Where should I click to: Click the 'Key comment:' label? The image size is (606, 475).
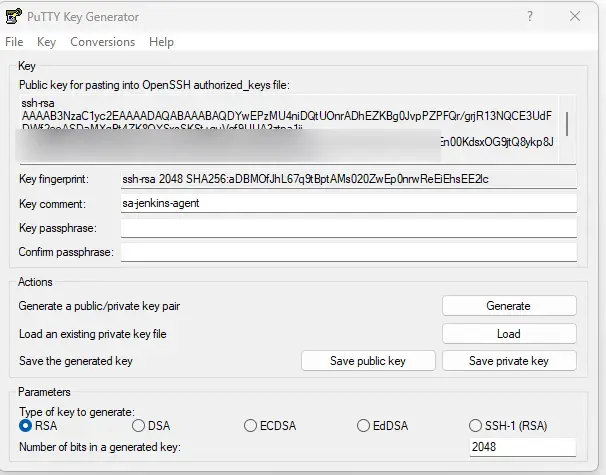[x=52, y=204]
